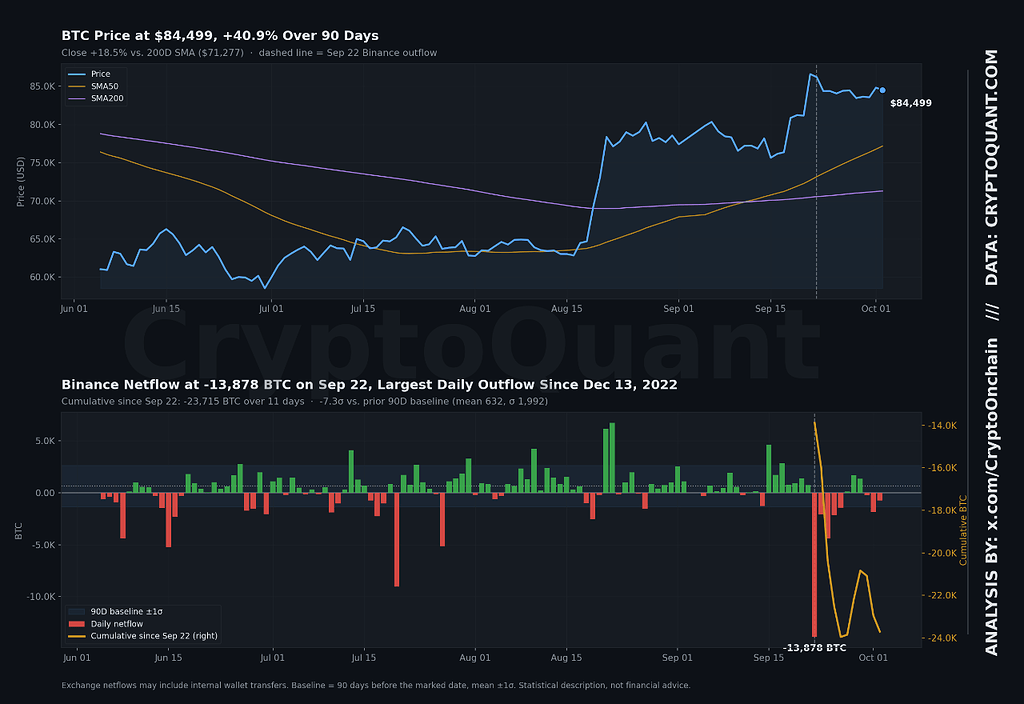The width and height of the screenshot is (1024, 704).
Task: Click the Binance Netflow chart title
Action: 369,385
